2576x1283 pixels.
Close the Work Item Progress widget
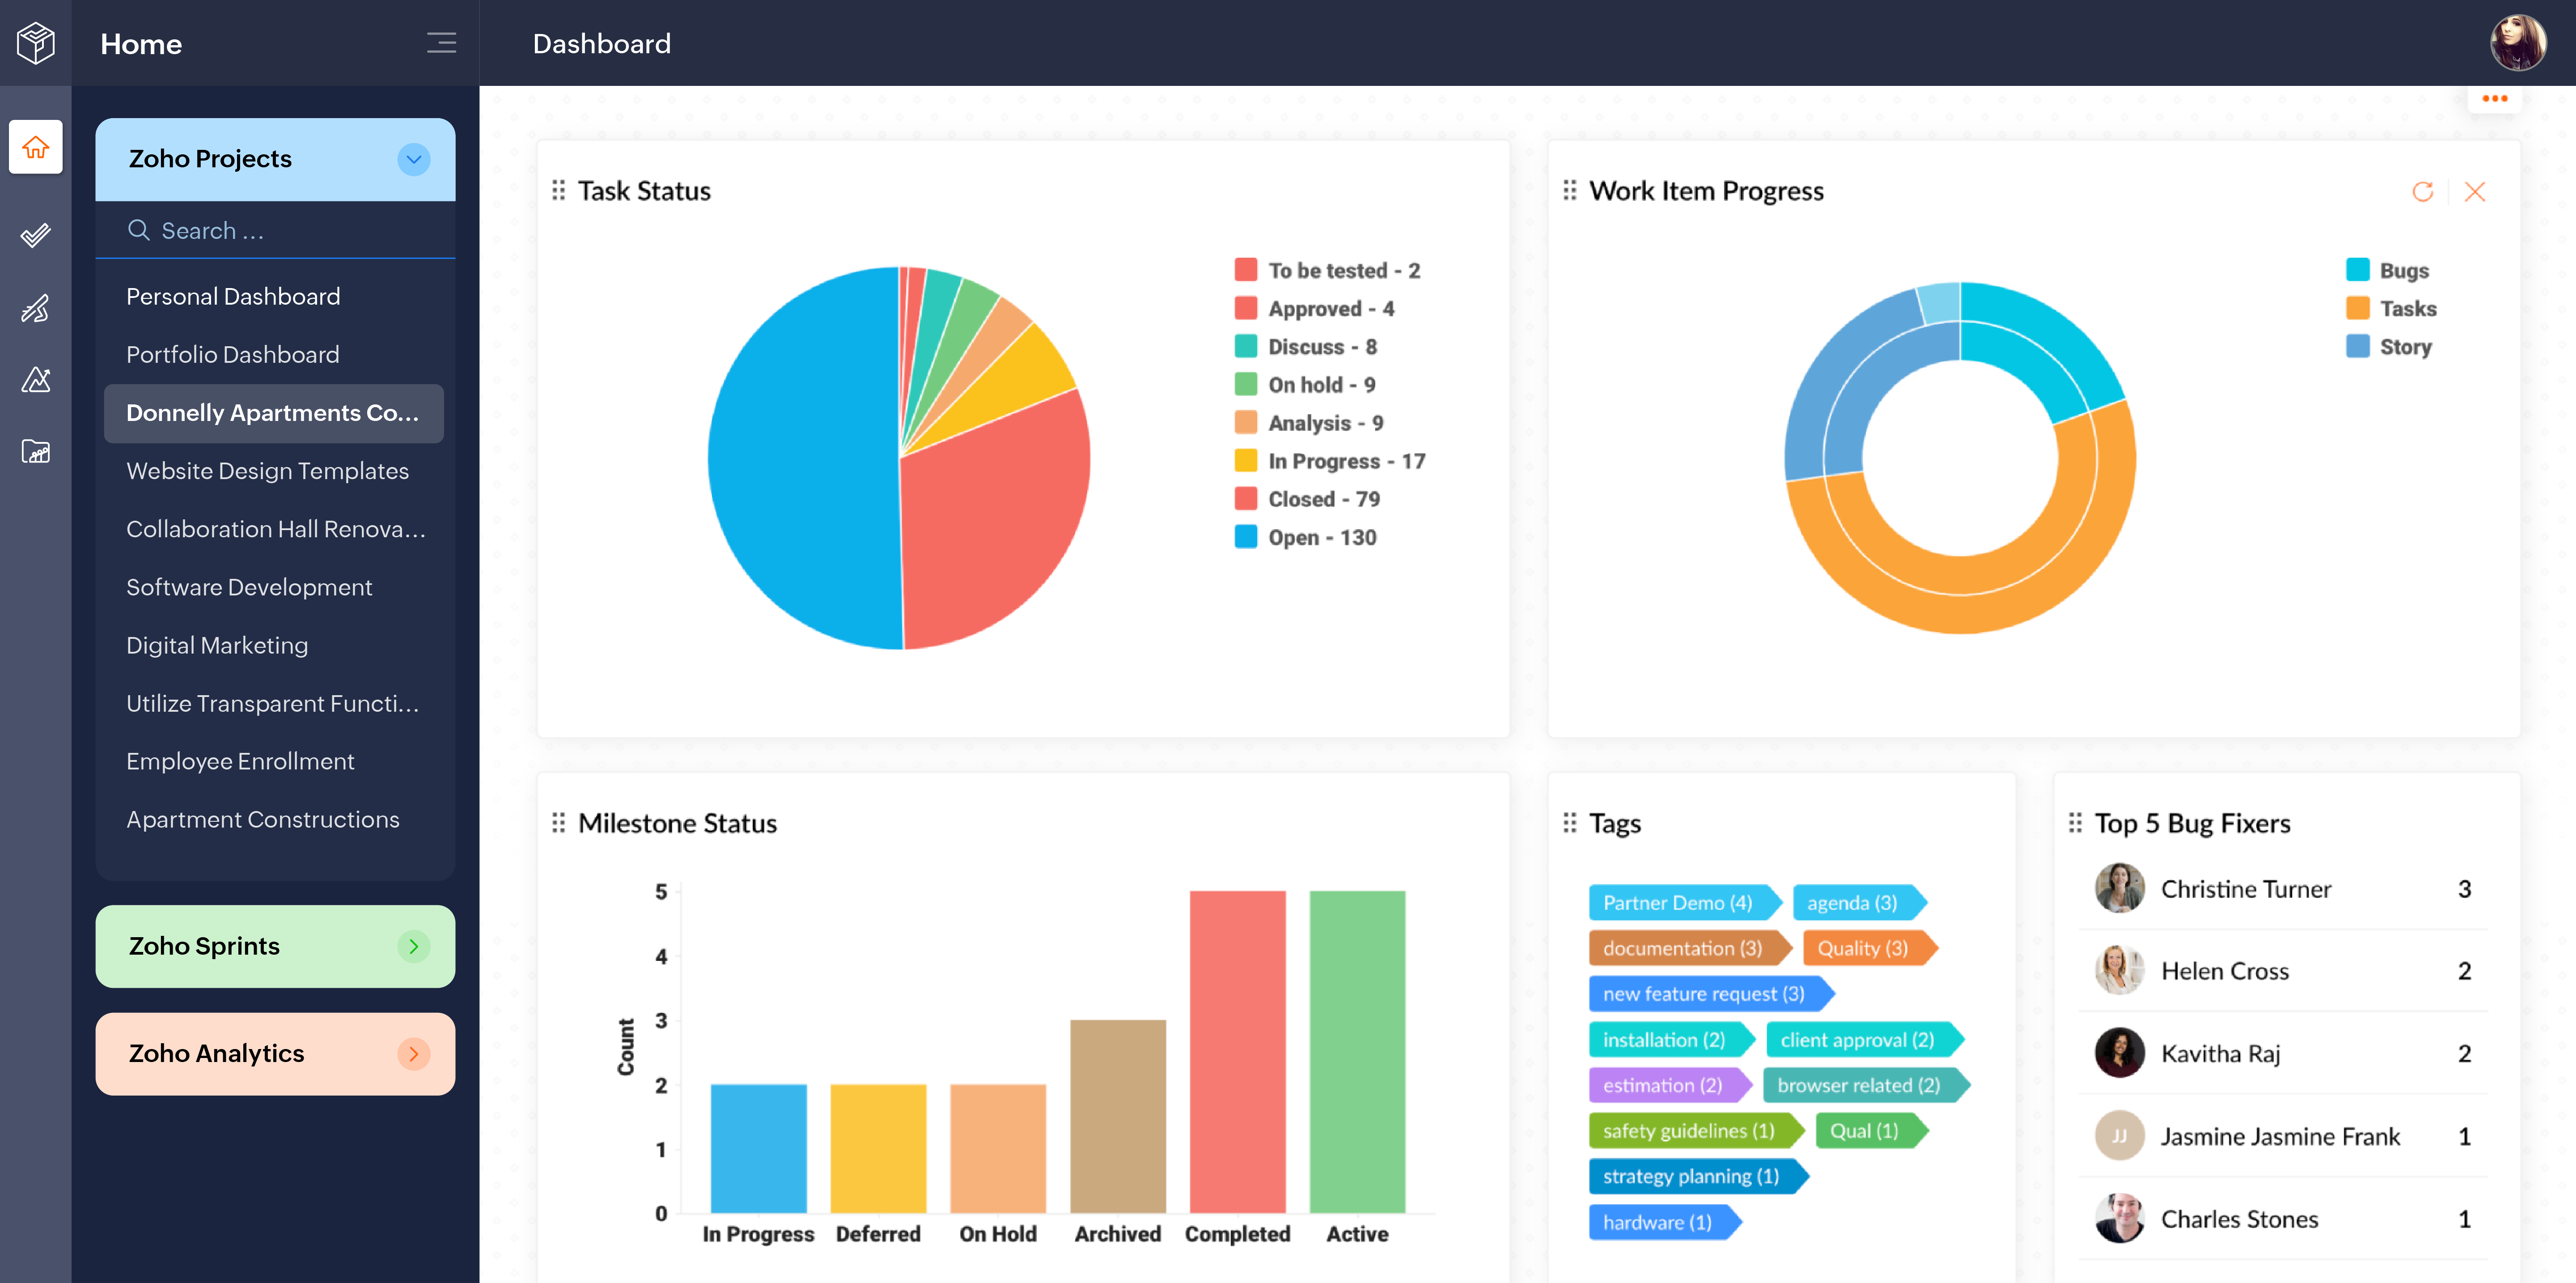pyautogui.click(x=2475, y=191)
